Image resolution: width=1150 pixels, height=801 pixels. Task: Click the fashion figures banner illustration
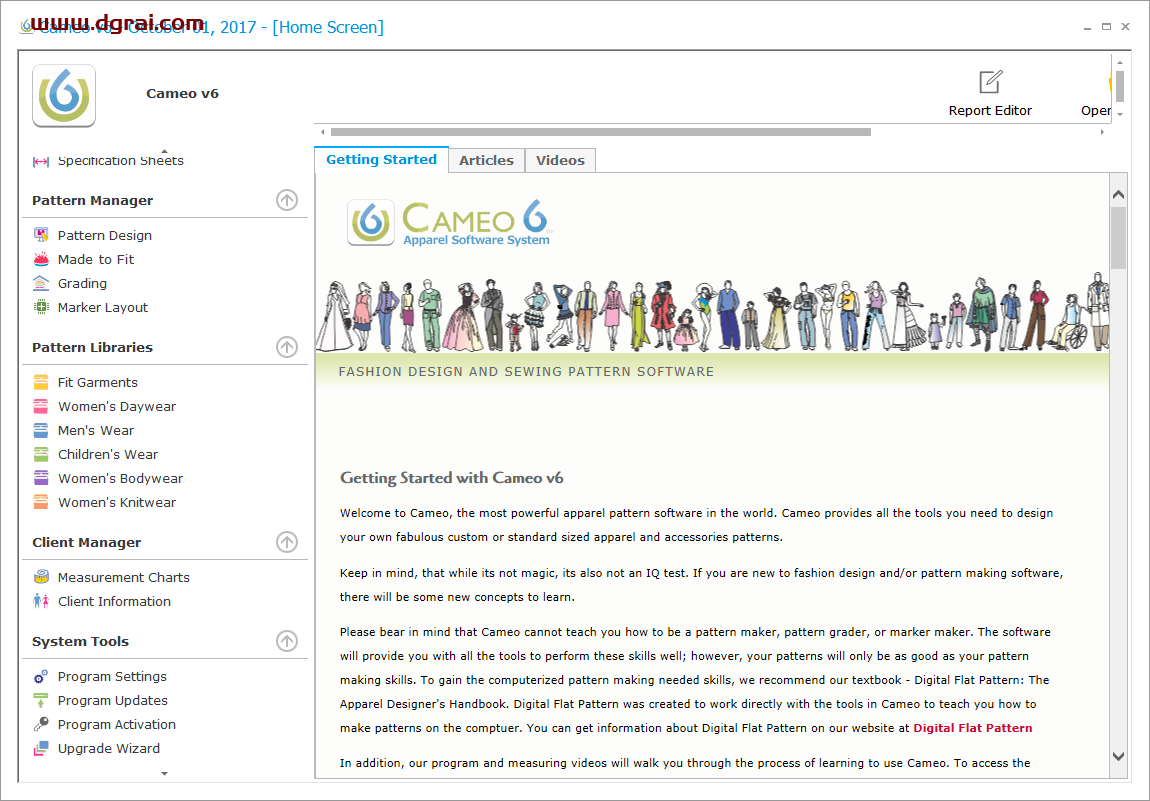coord(712,312)
